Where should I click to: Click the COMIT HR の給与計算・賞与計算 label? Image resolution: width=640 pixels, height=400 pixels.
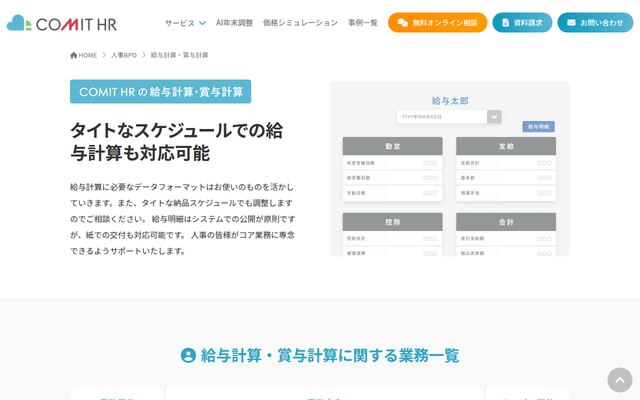click(160, 91)
